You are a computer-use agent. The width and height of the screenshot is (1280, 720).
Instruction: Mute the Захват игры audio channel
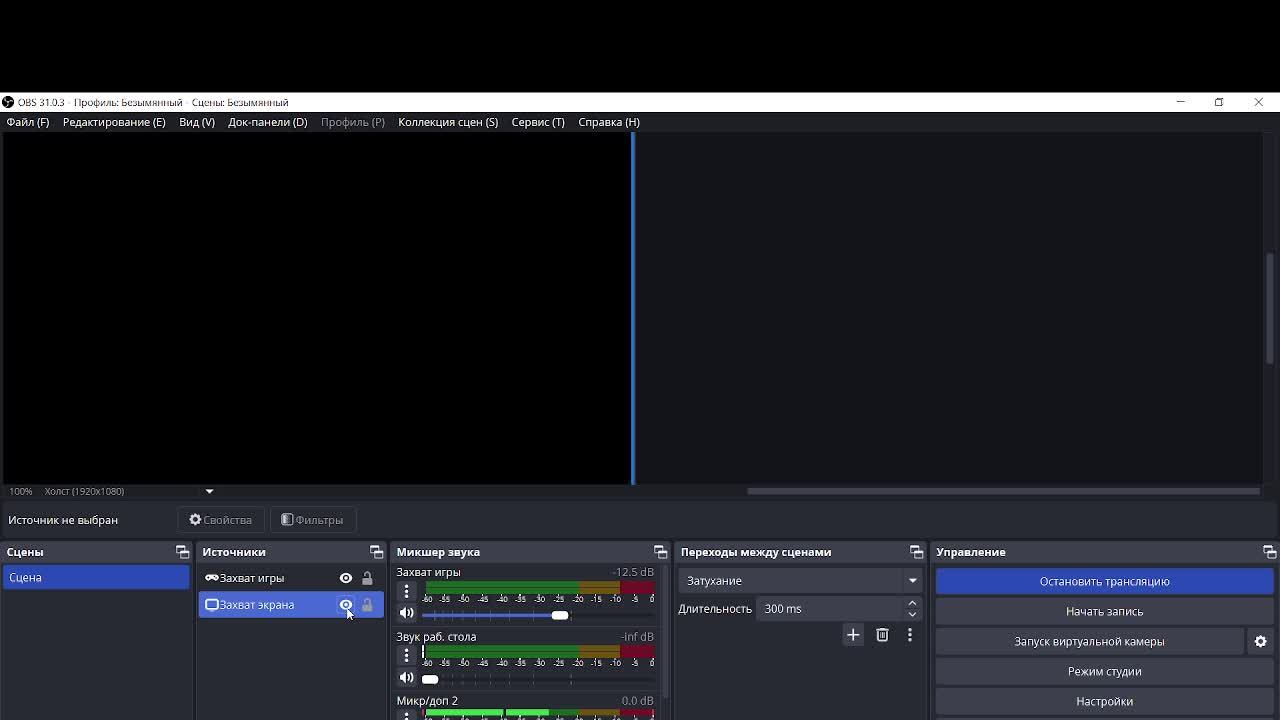[x=406, y=613]
